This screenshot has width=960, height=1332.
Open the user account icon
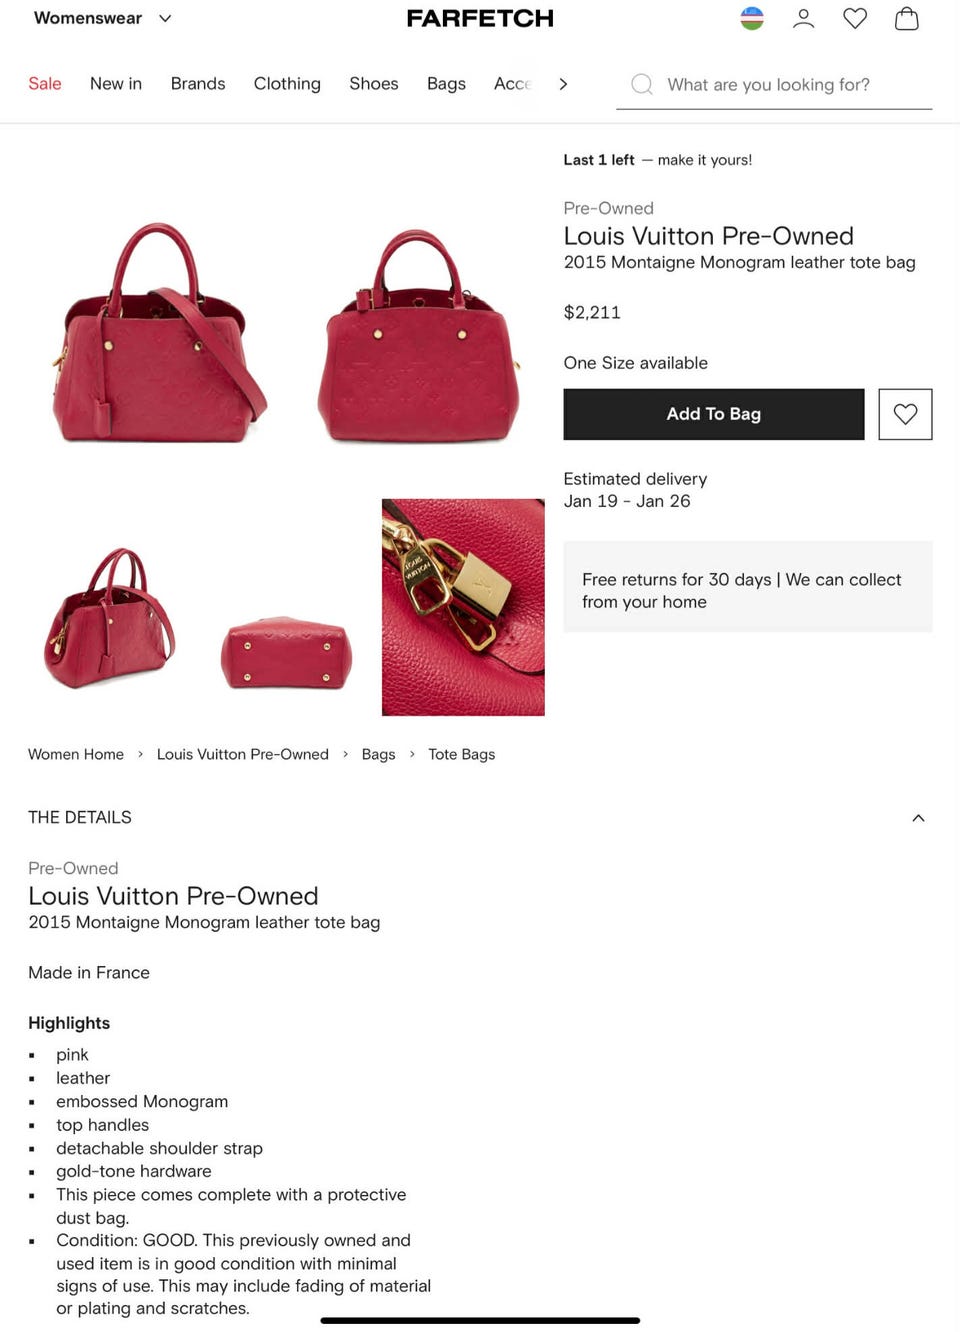tap(804, 18)
